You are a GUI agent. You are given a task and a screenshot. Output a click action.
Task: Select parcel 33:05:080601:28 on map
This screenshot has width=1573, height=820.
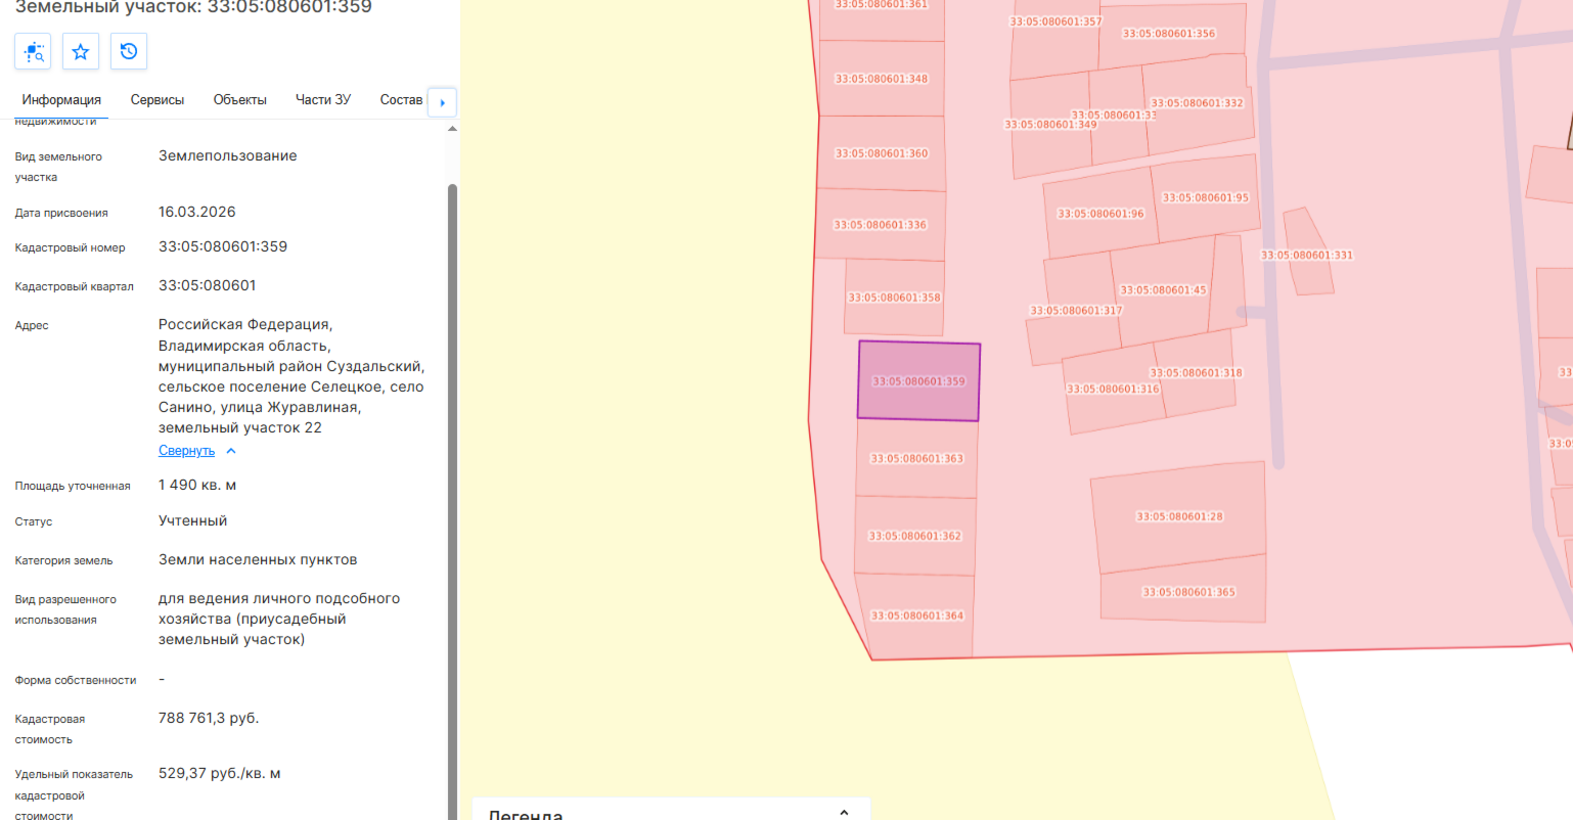(x=1179, y=516)
